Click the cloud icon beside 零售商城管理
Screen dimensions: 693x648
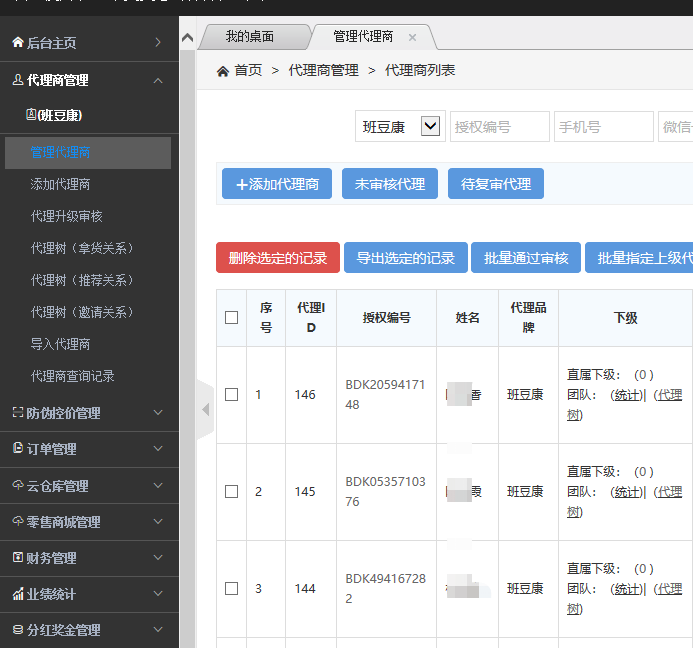[x=18, y=521]
